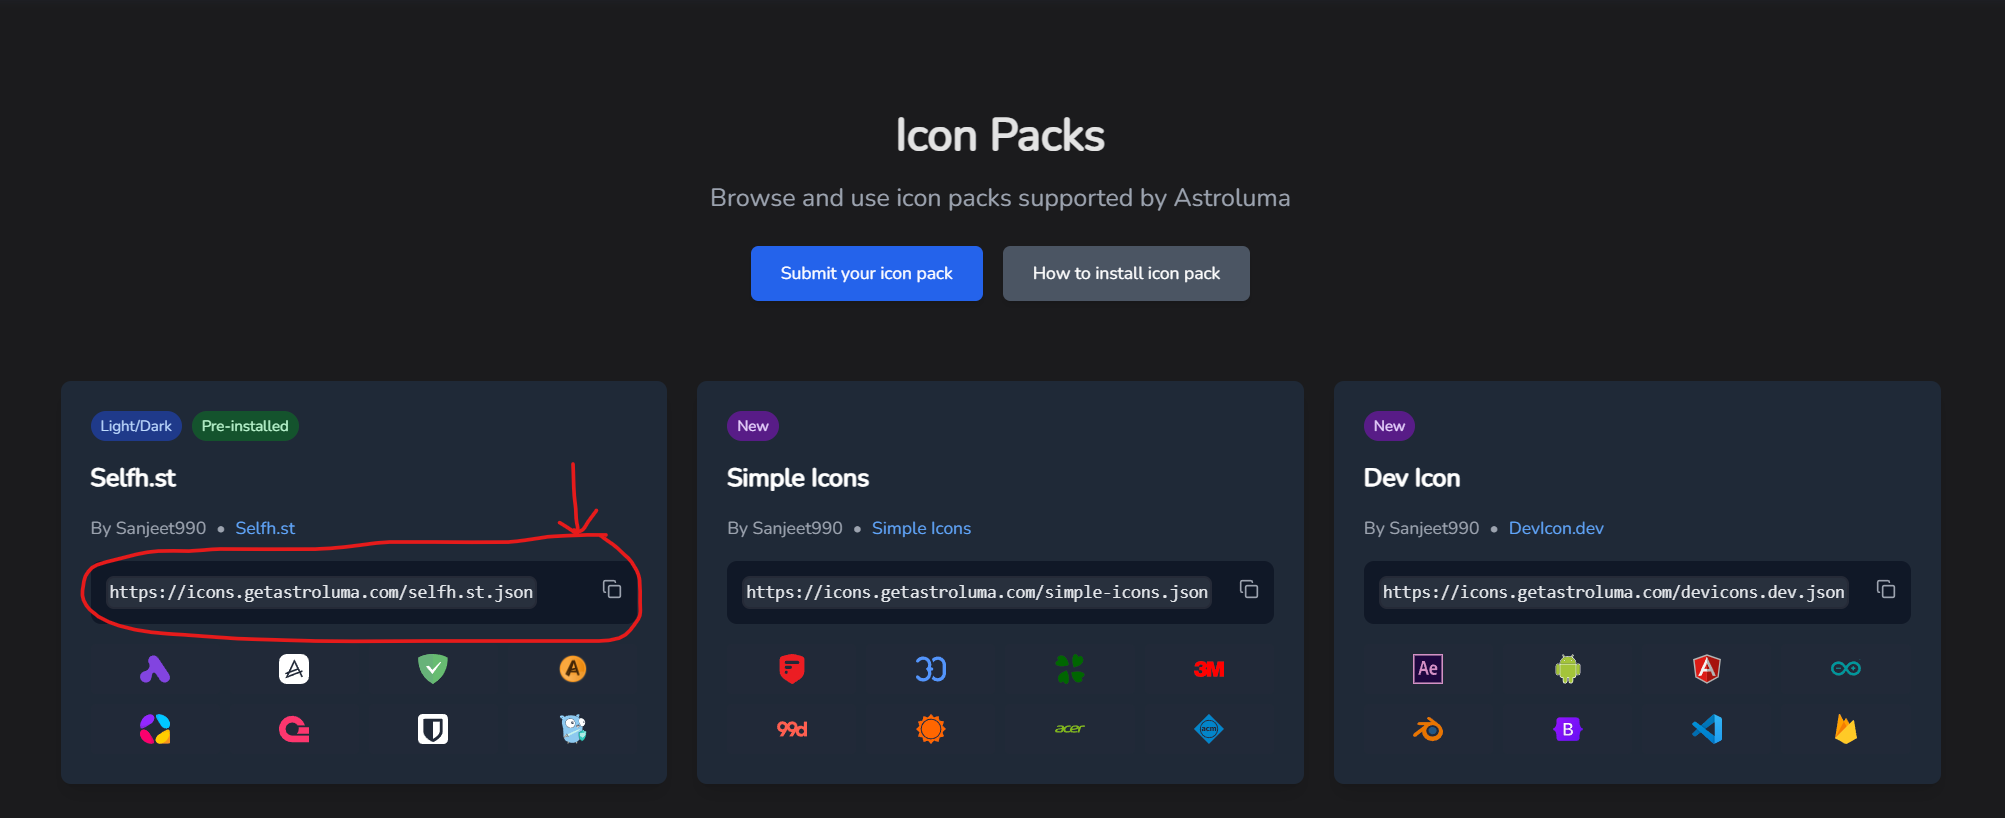
Task: Click the red 3M logo icon
Action: pyautogui.click(x=1209, y=669)
